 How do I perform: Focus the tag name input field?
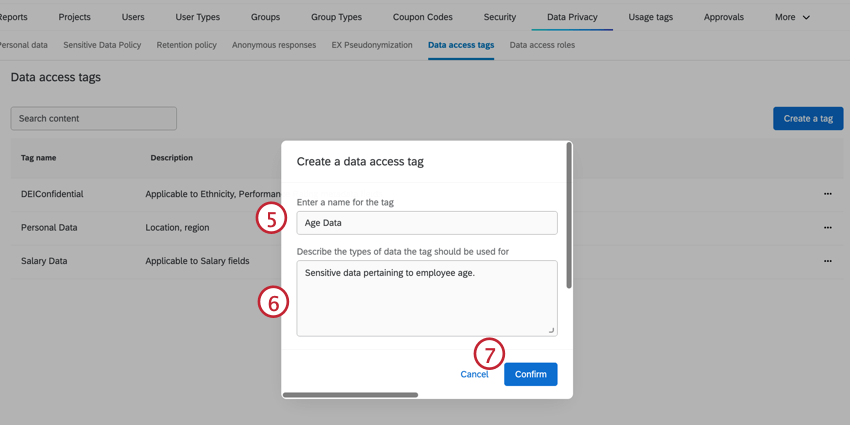[427, 223]
